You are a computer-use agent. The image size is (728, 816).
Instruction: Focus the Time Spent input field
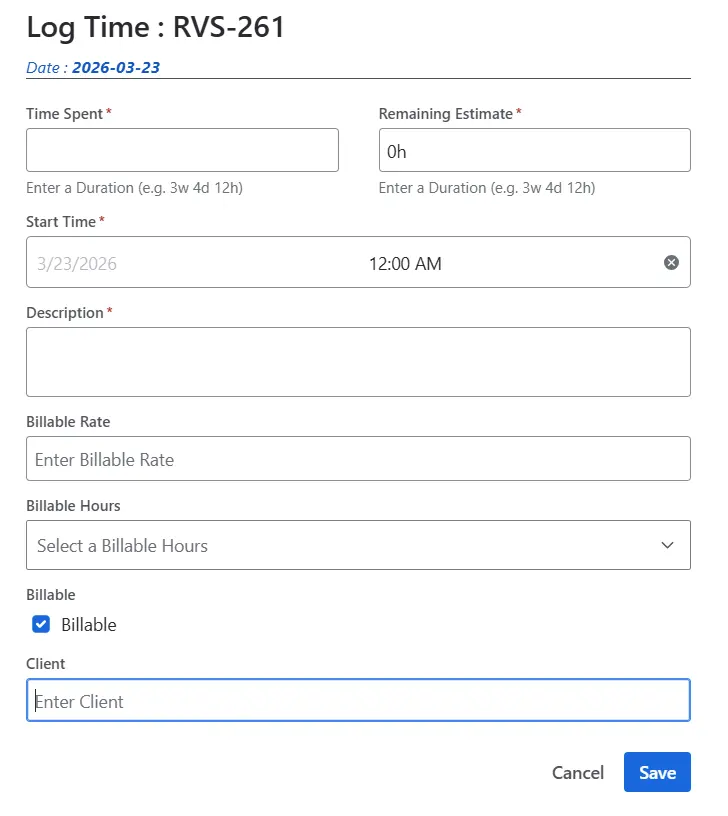[x=182, y=150]
